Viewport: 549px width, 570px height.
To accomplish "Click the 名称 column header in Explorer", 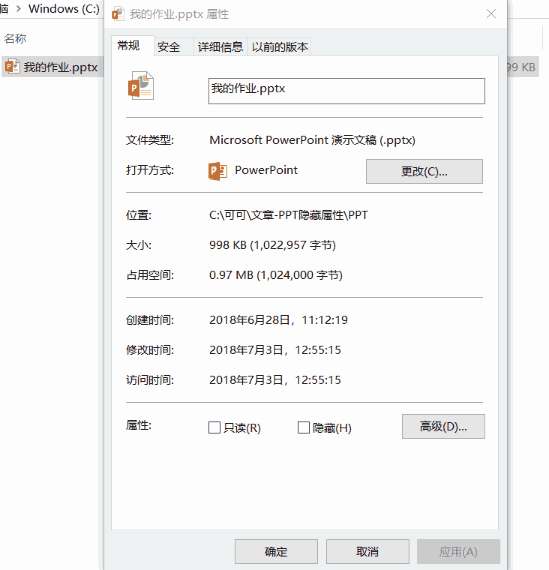I will pos(15,39).
